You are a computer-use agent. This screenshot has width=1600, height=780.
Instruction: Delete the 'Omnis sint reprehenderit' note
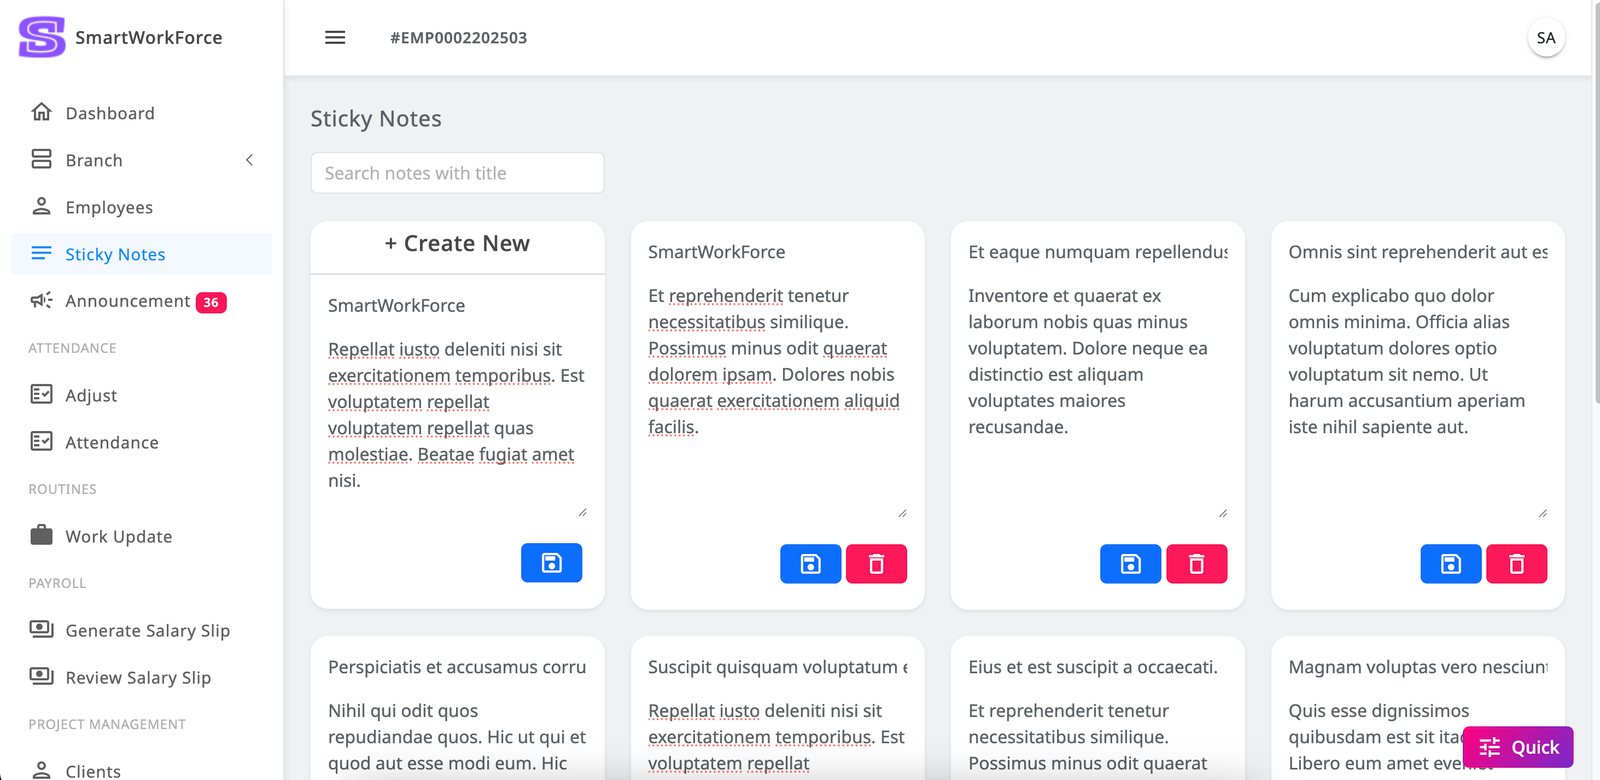point(1516,564)
